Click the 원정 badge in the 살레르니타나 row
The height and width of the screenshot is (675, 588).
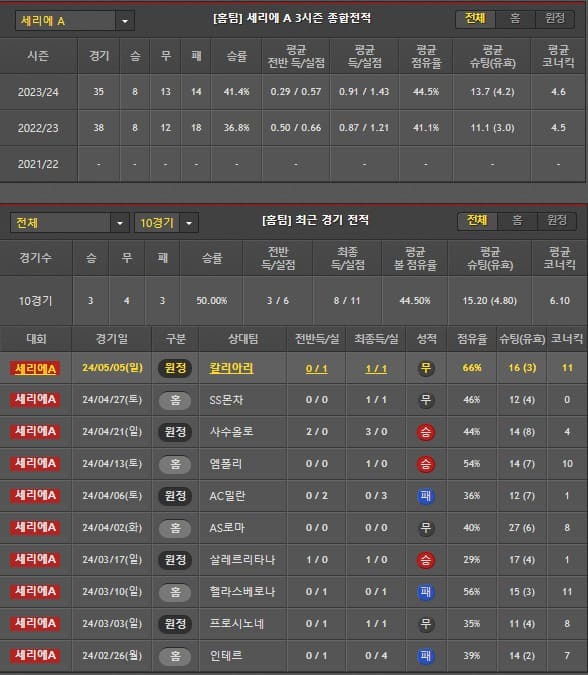[175, 560]
